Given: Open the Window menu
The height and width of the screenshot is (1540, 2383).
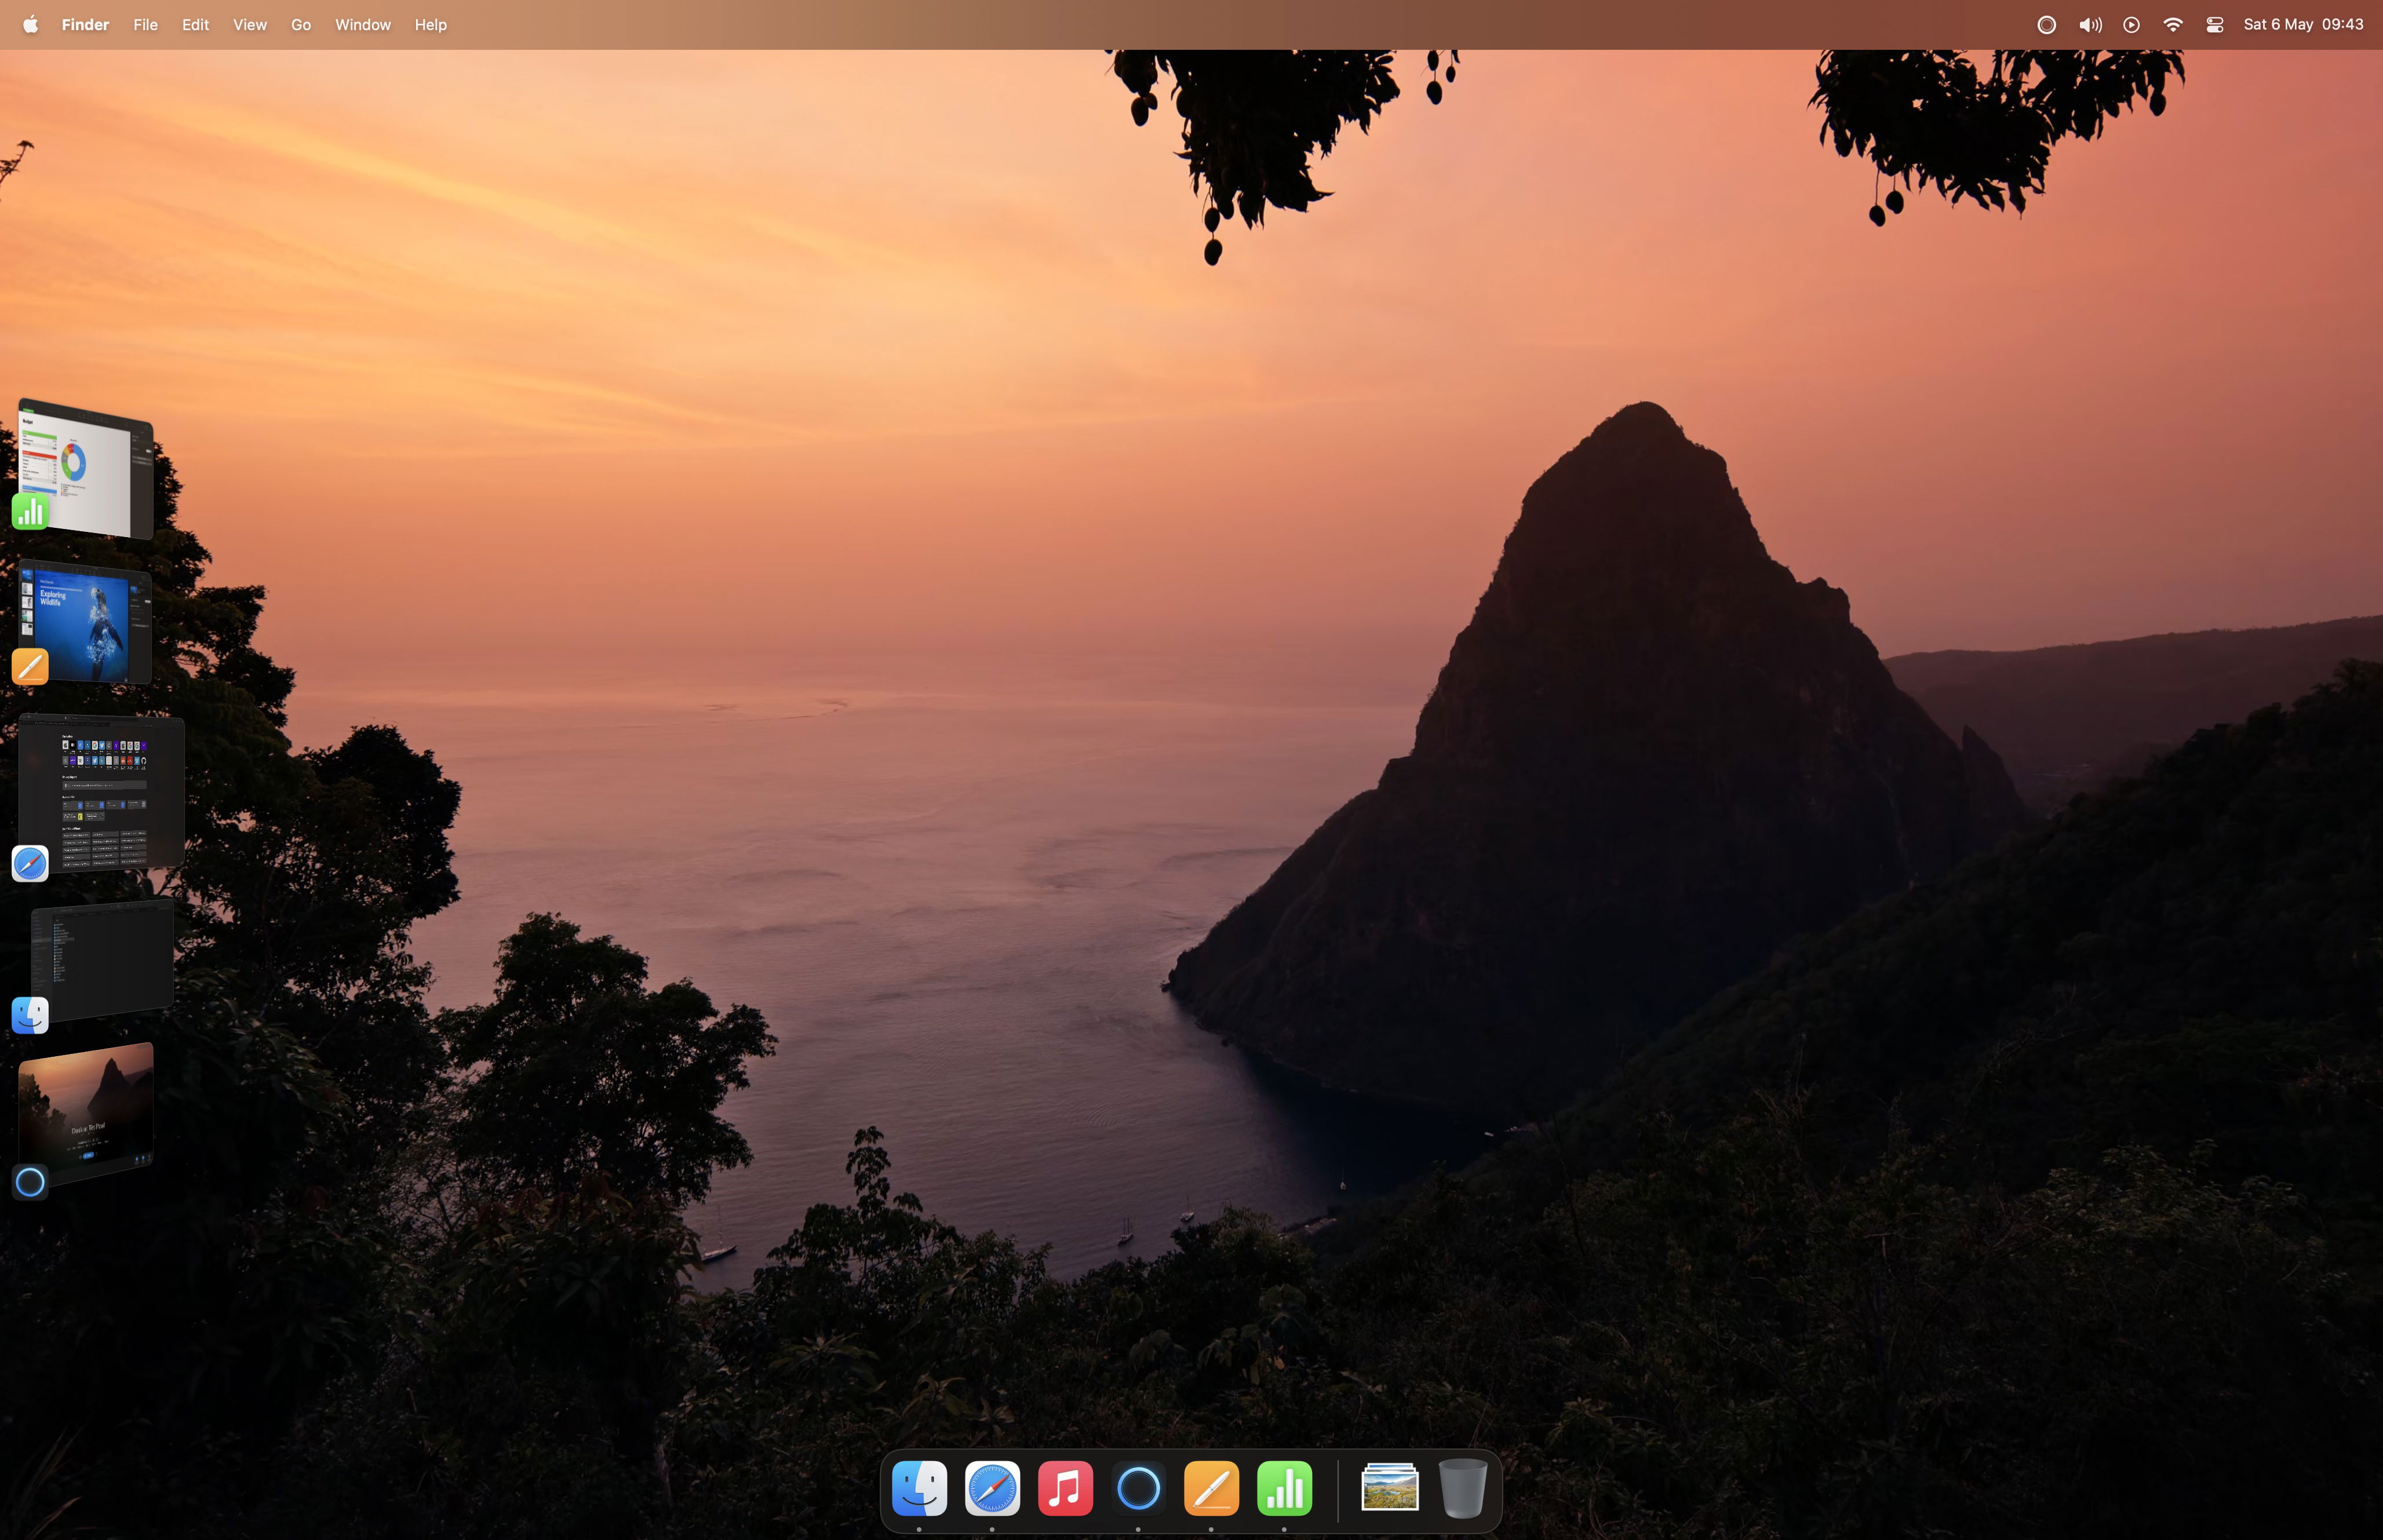Looking at the screenshot, I should tap(362, 25).
